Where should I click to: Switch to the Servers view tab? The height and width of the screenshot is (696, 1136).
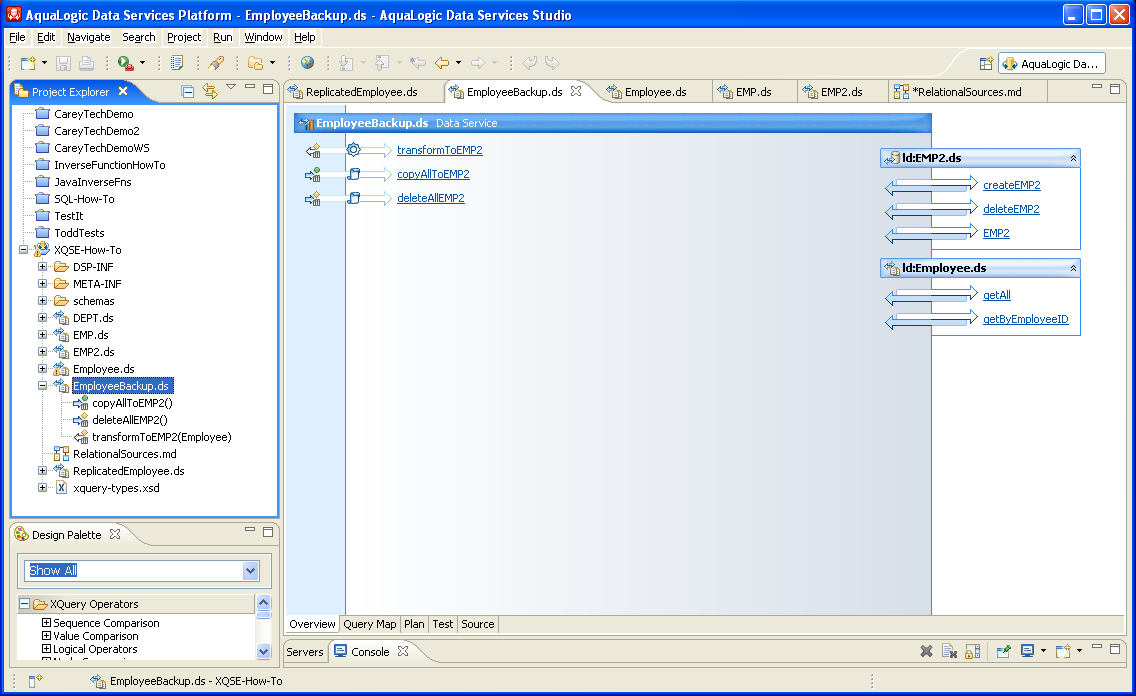(x=304, y=652)
